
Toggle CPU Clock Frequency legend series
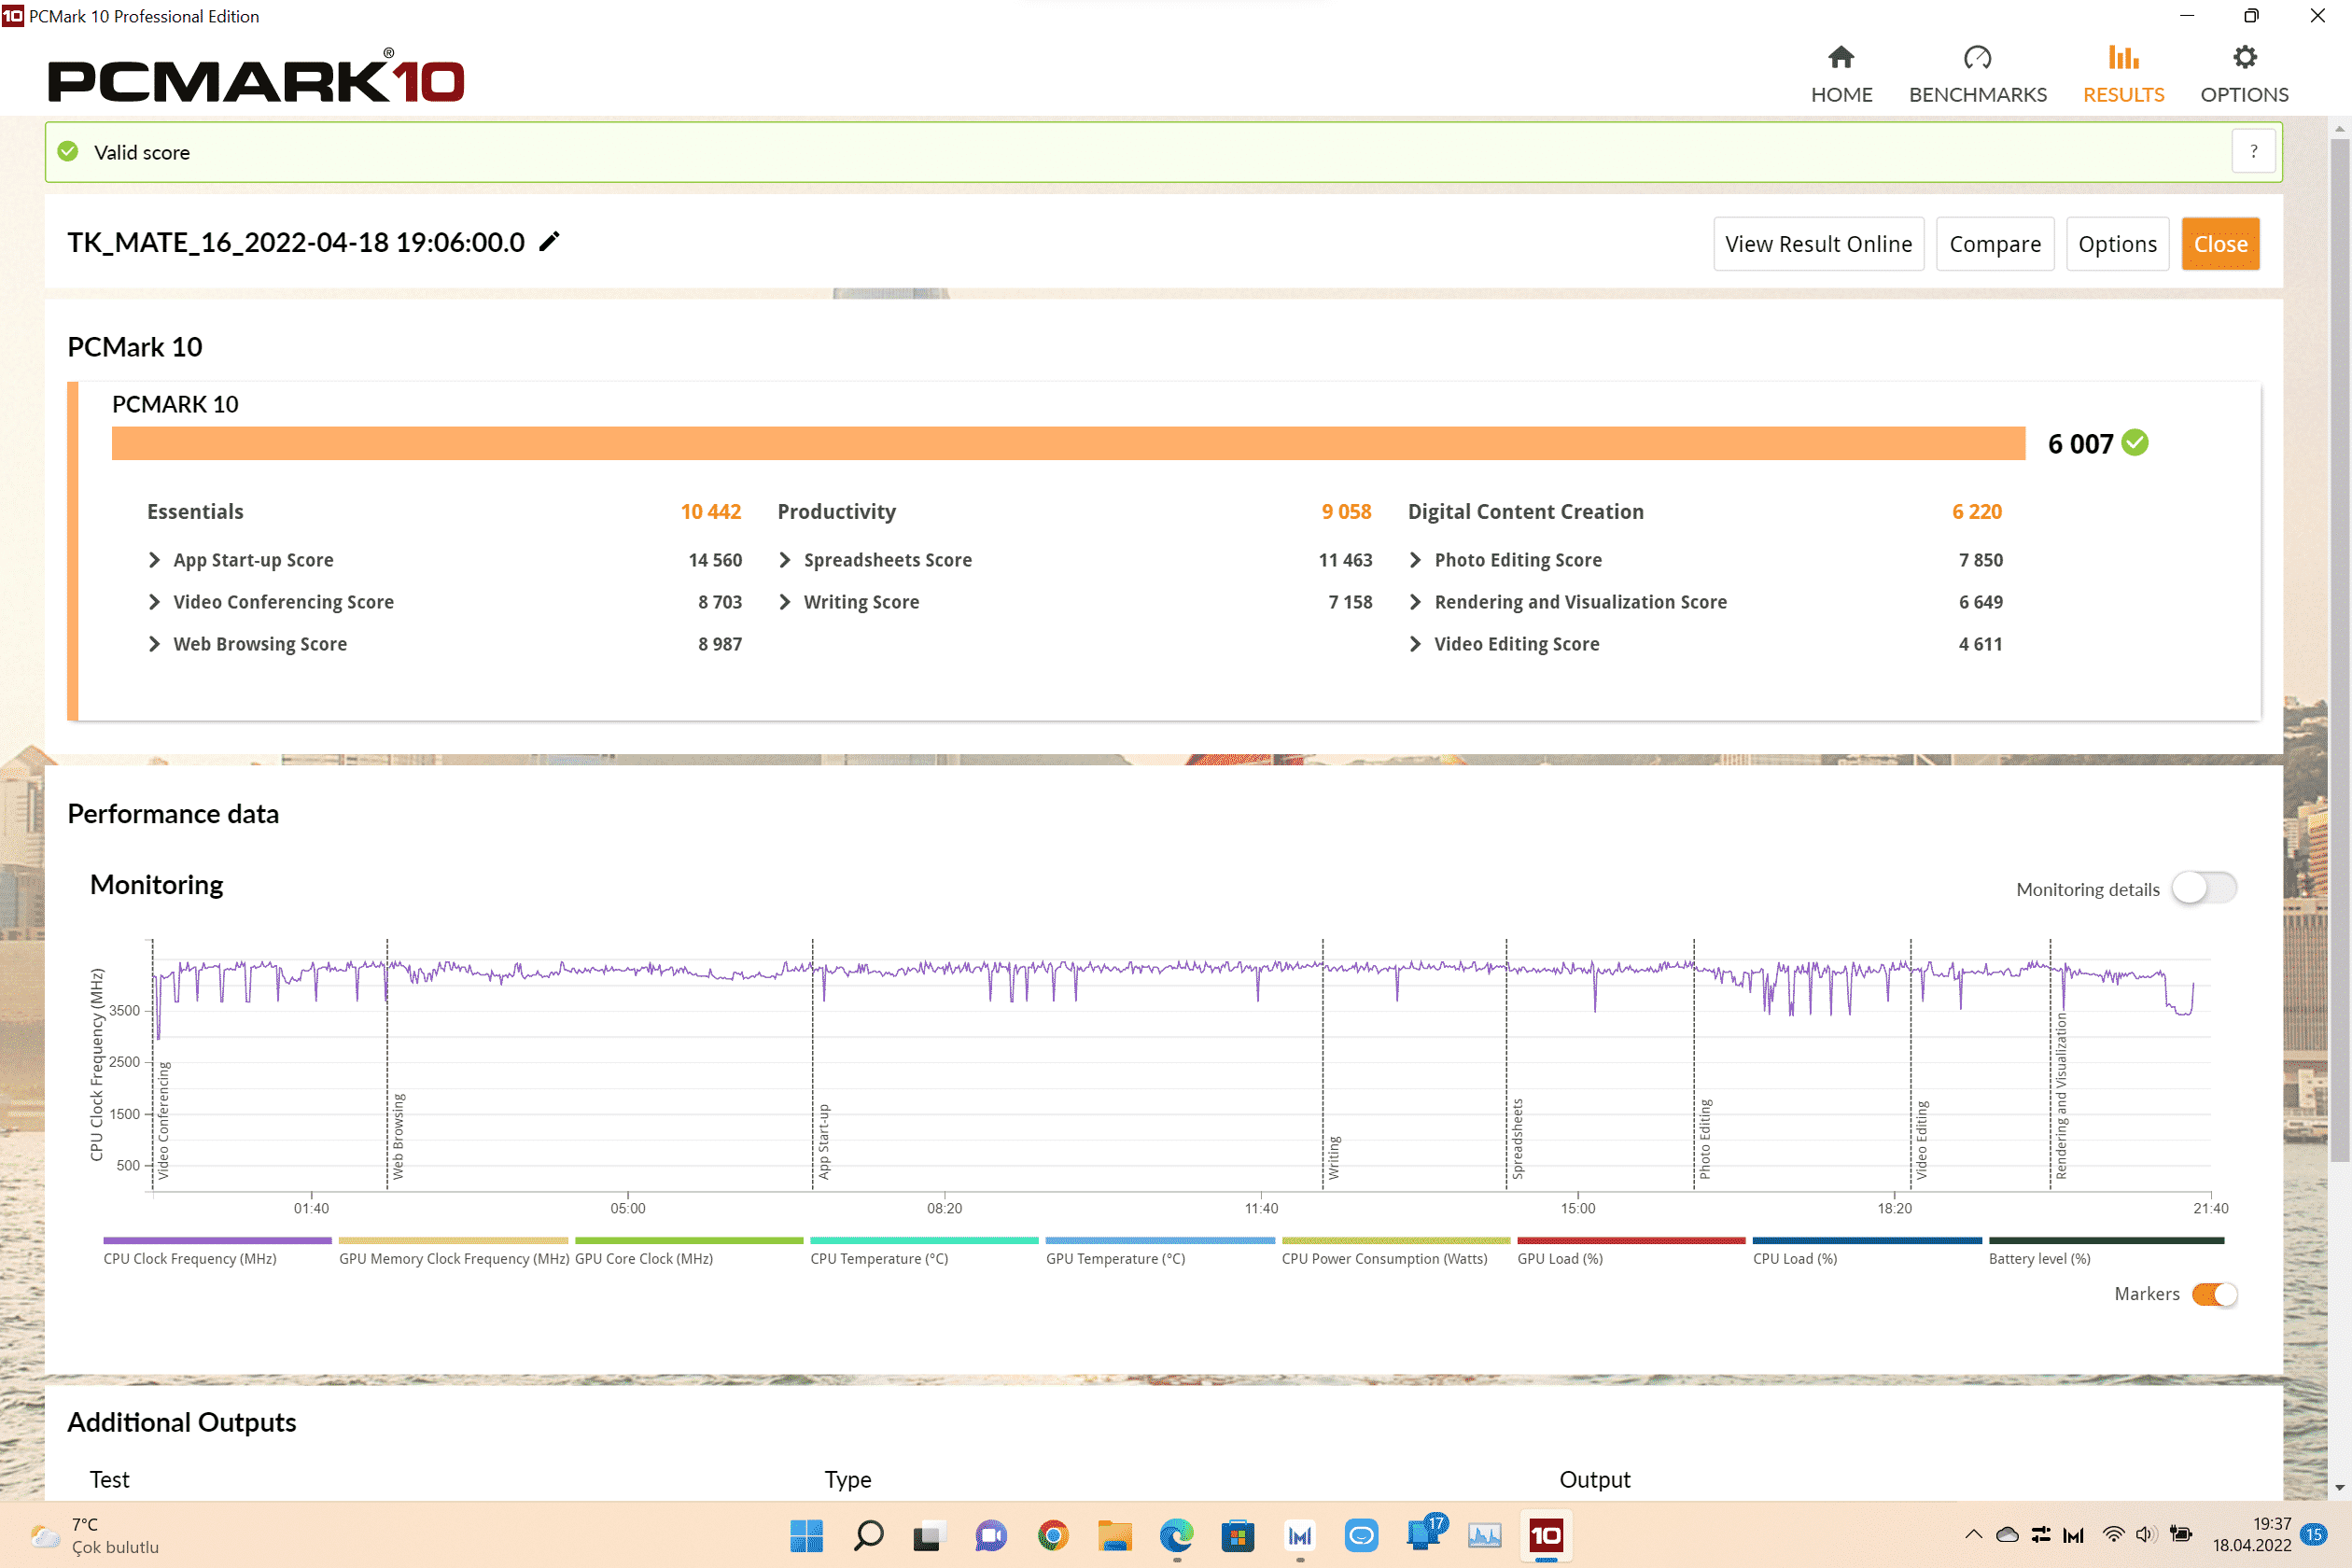(x=190, y=1258)
